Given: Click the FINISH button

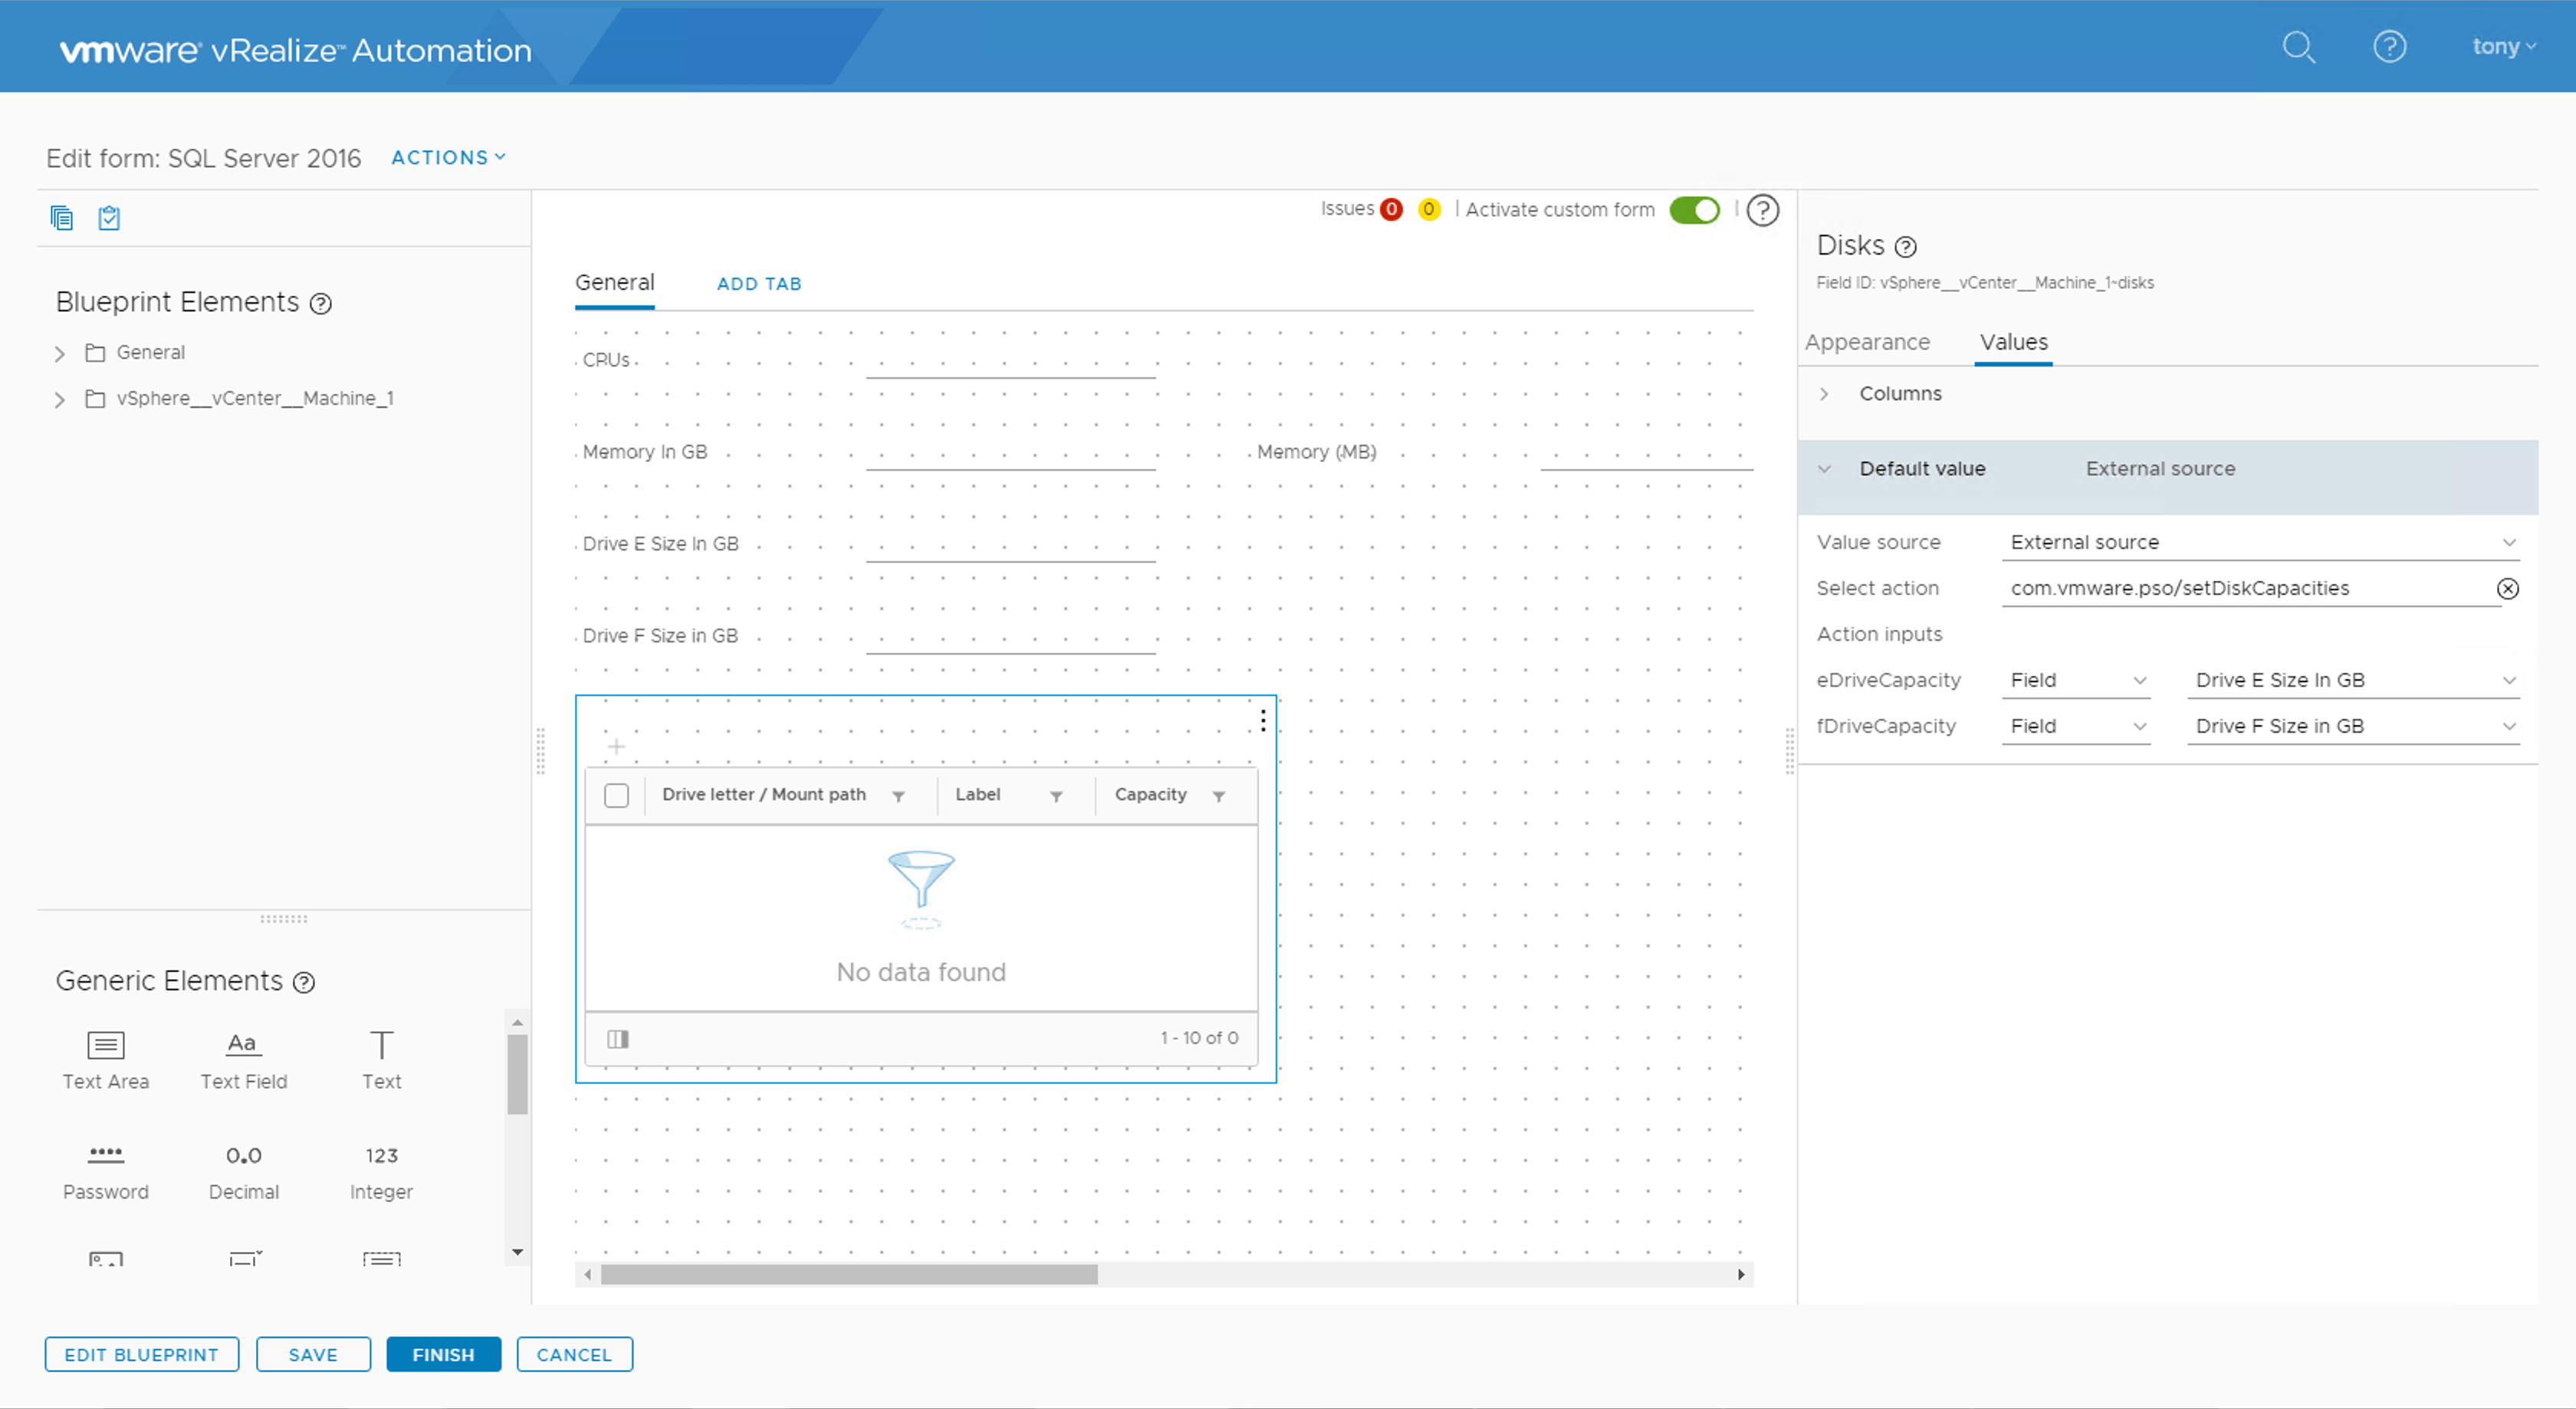Looking at the screenshot, I should [443, 1354].
